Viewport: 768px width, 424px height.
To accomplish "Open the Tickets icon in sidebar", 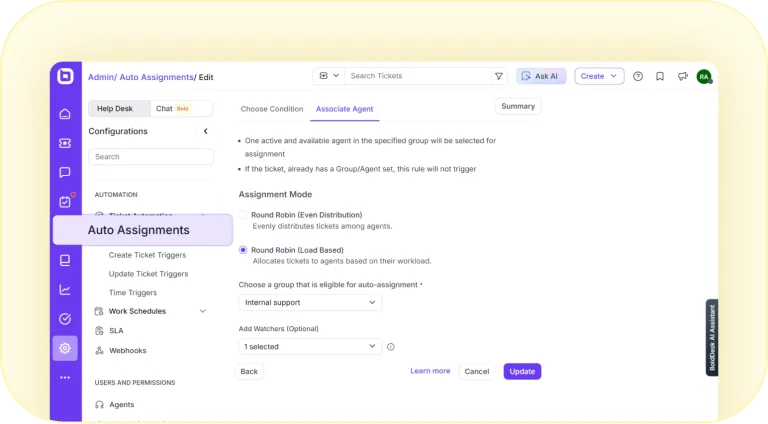I will click(x=65, y=143).
